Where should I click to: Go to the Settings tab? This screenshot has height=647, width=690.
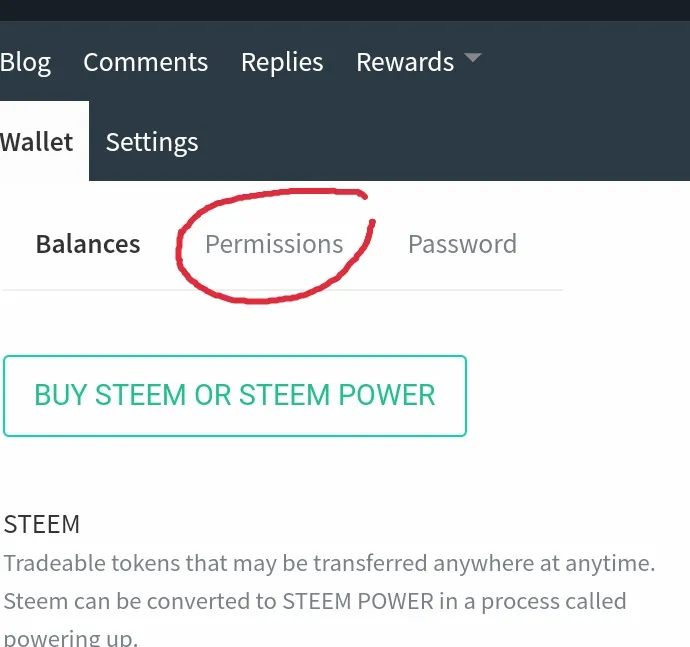click(x=152, y=143)
